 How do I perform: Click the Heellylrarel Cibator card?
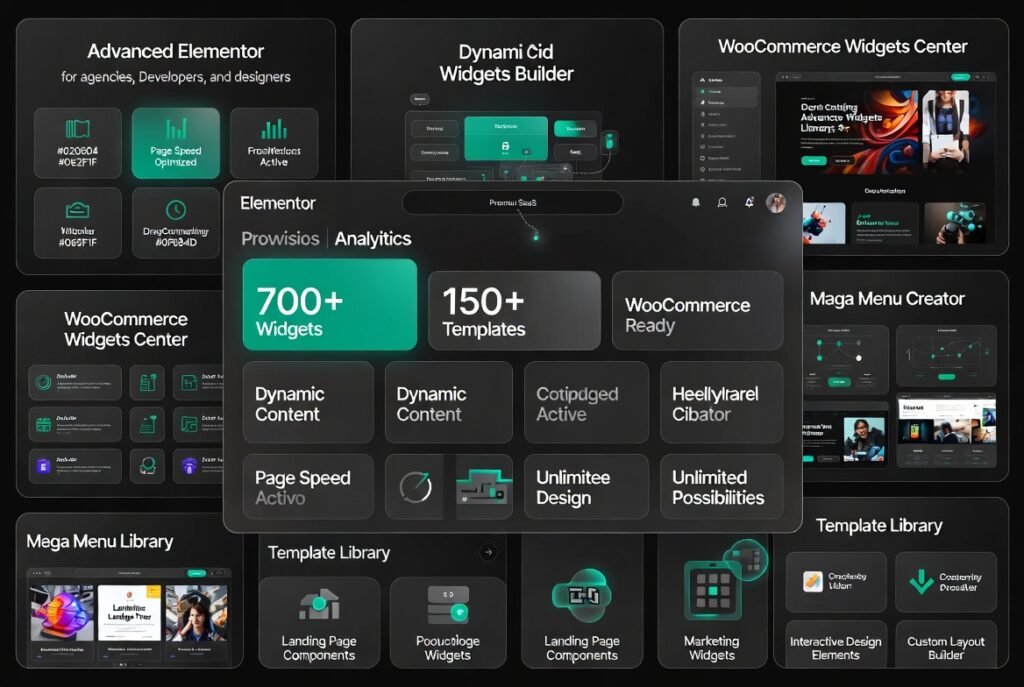[x=722, y=403]
